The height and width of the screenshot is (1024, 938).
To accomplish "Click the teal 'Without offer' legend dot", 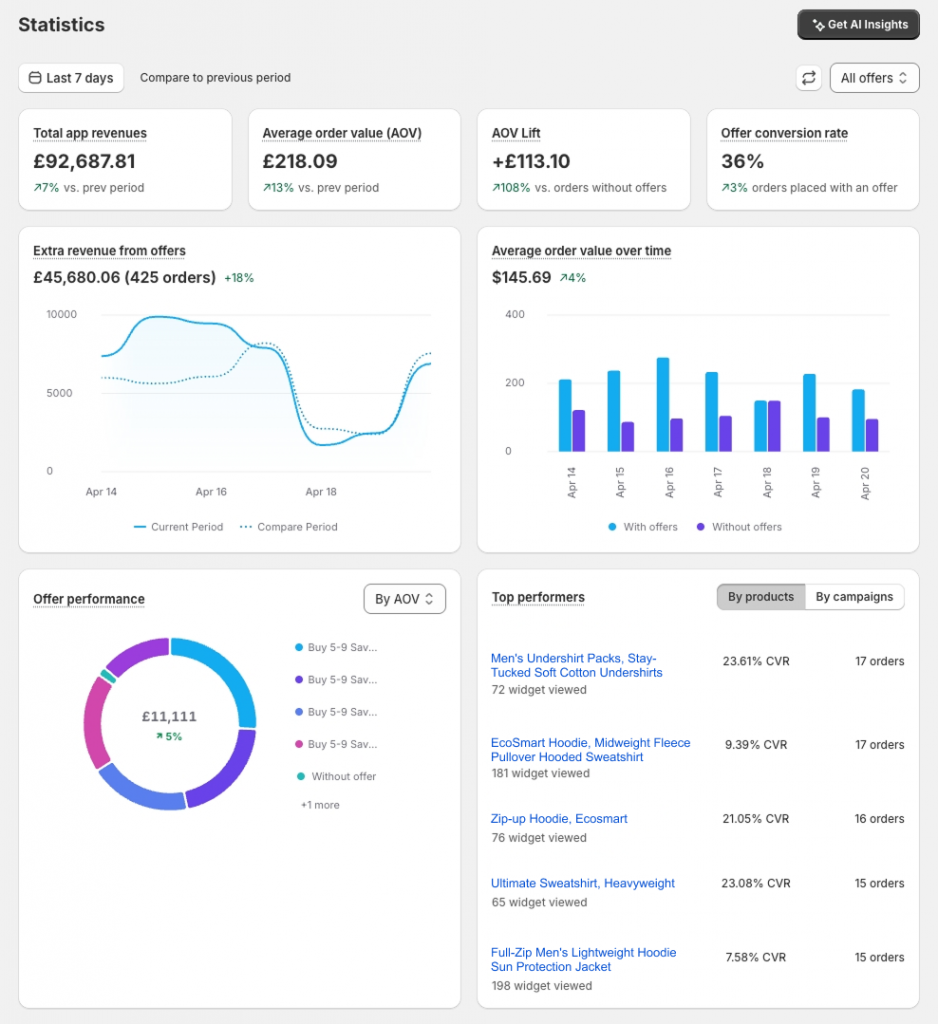I will click(300, 776).
